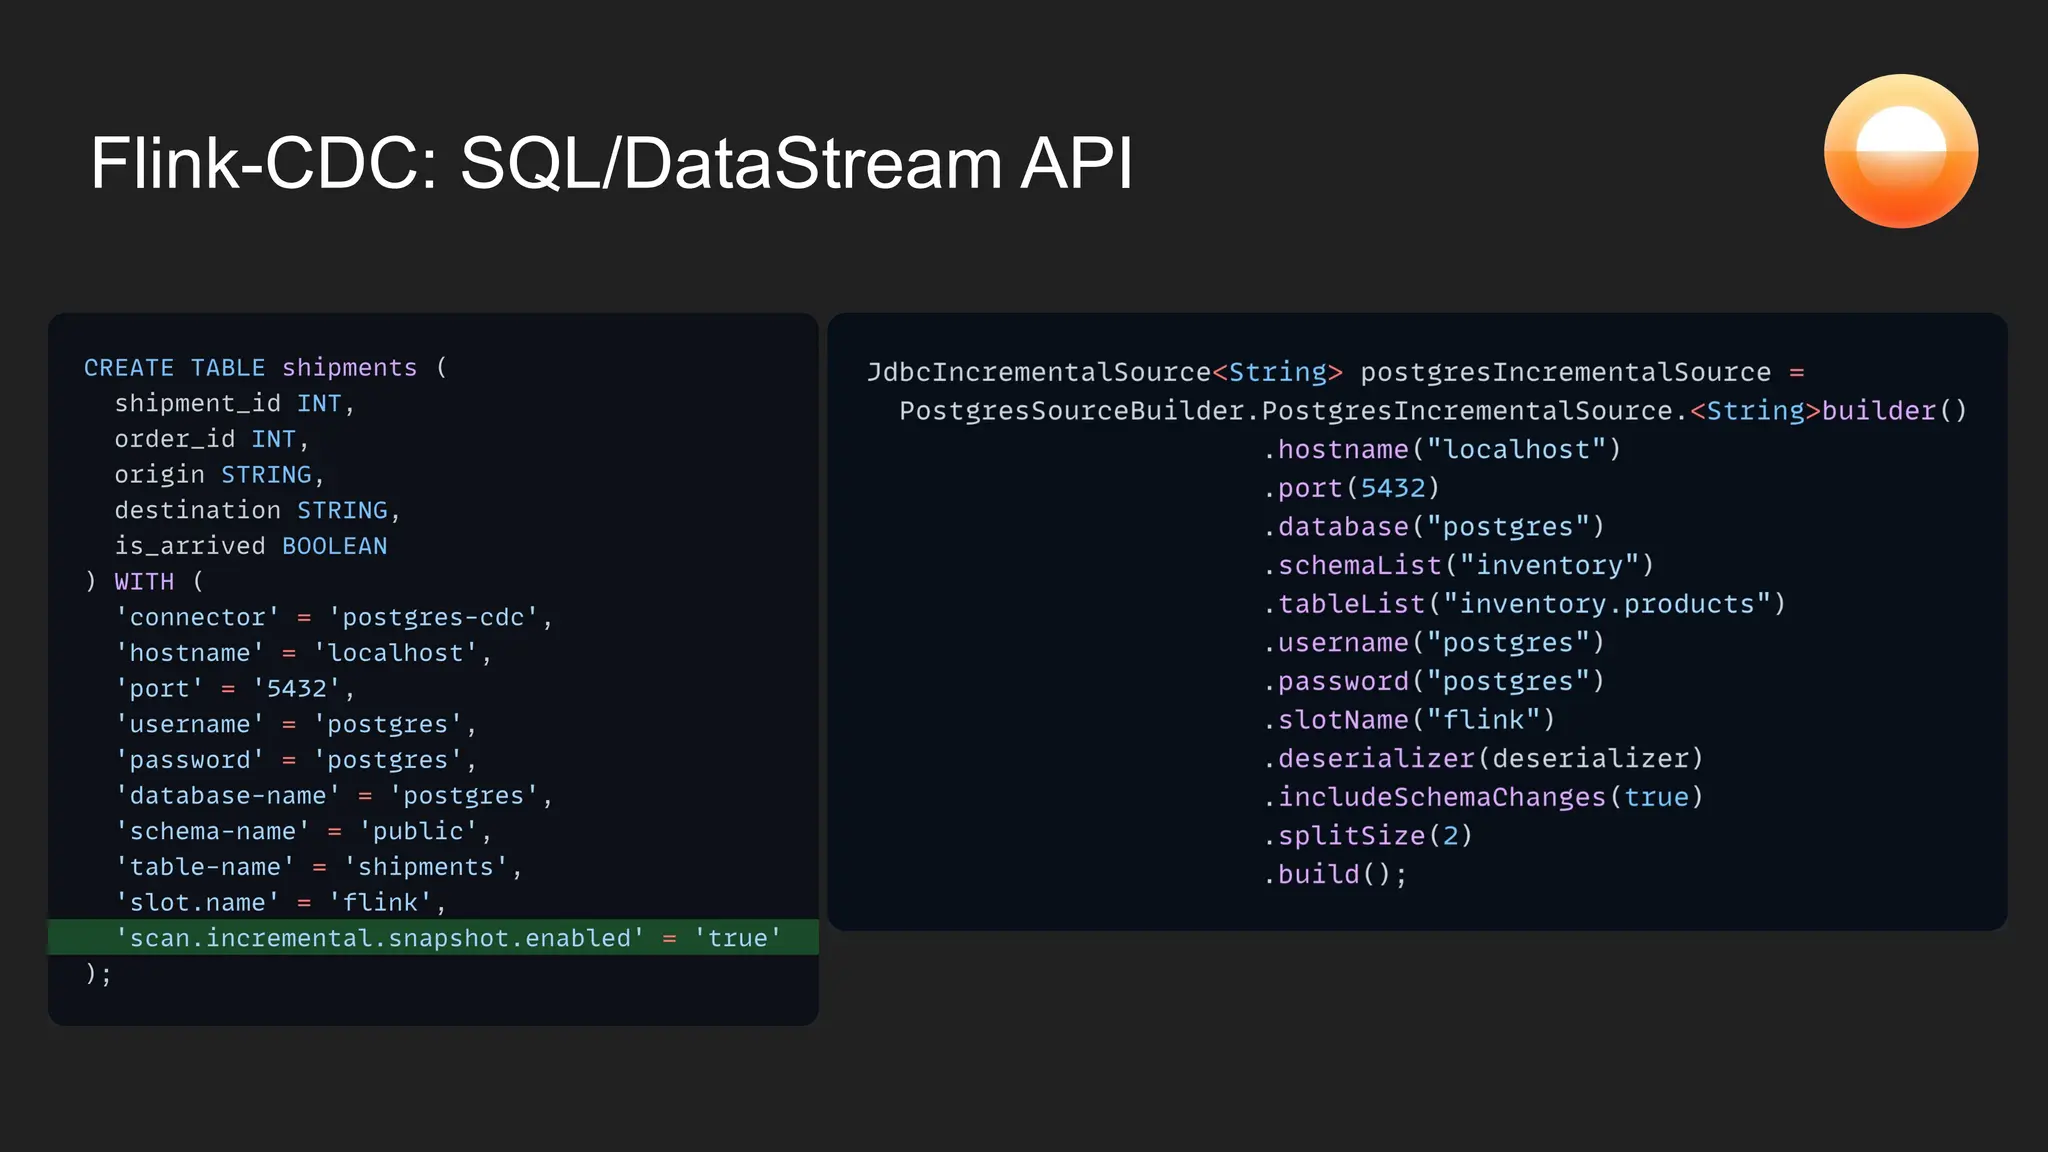Click the 'schema-name' = 'public' line
2048x1152 pixels.
(304, 832)
